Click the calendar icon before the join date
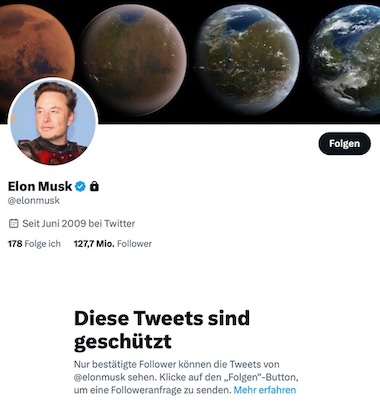 pos(13,223)
